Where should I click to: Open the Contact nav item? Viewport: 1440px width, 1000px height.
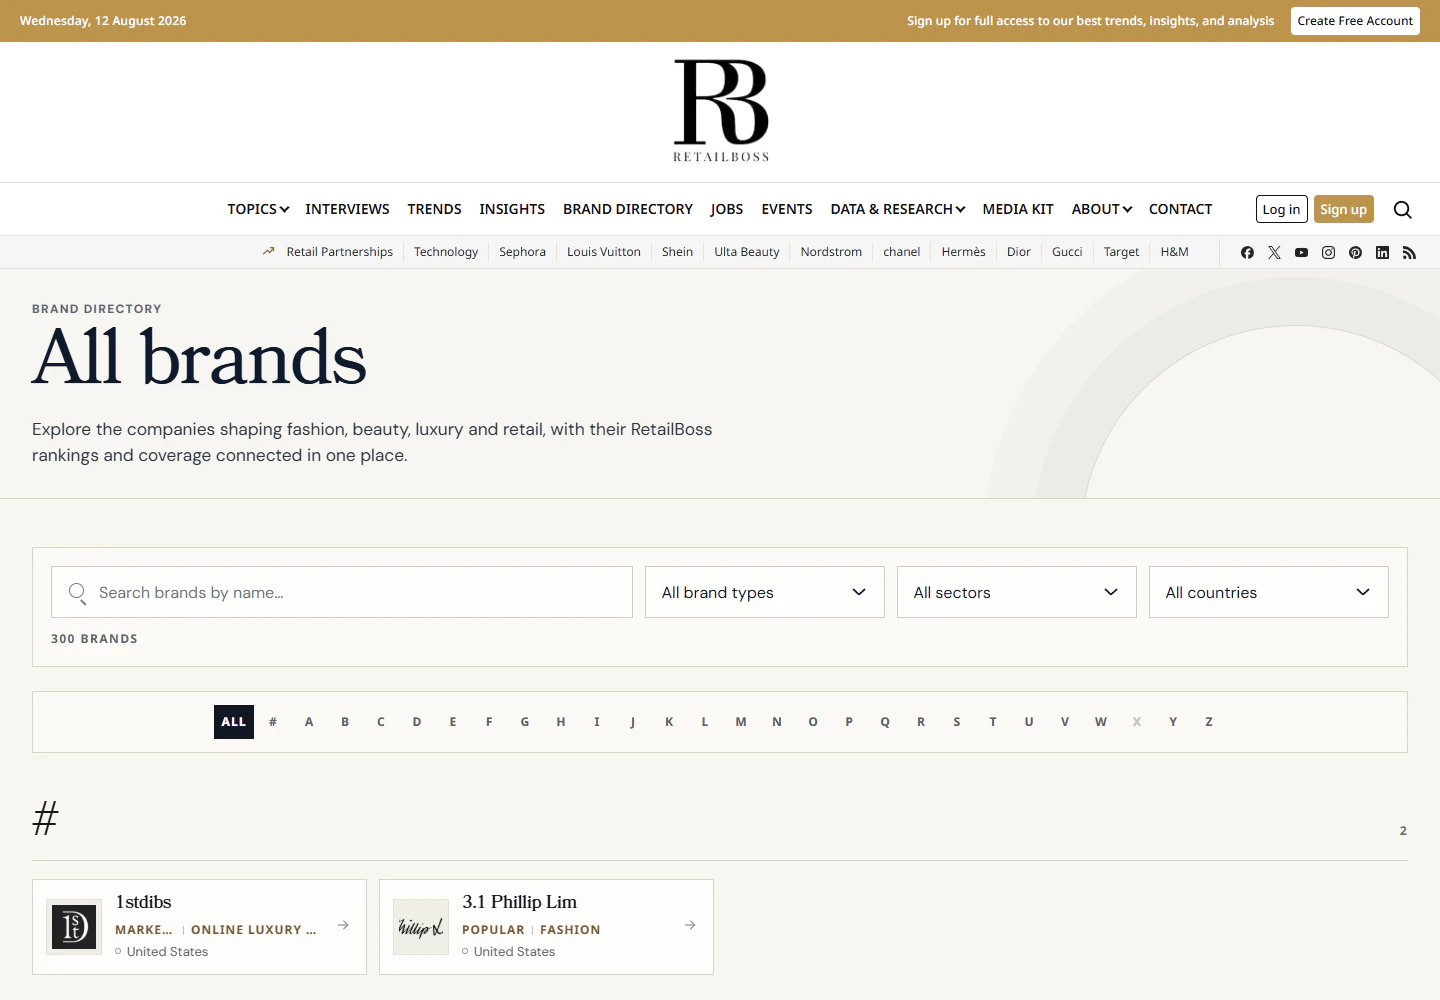1180,209
